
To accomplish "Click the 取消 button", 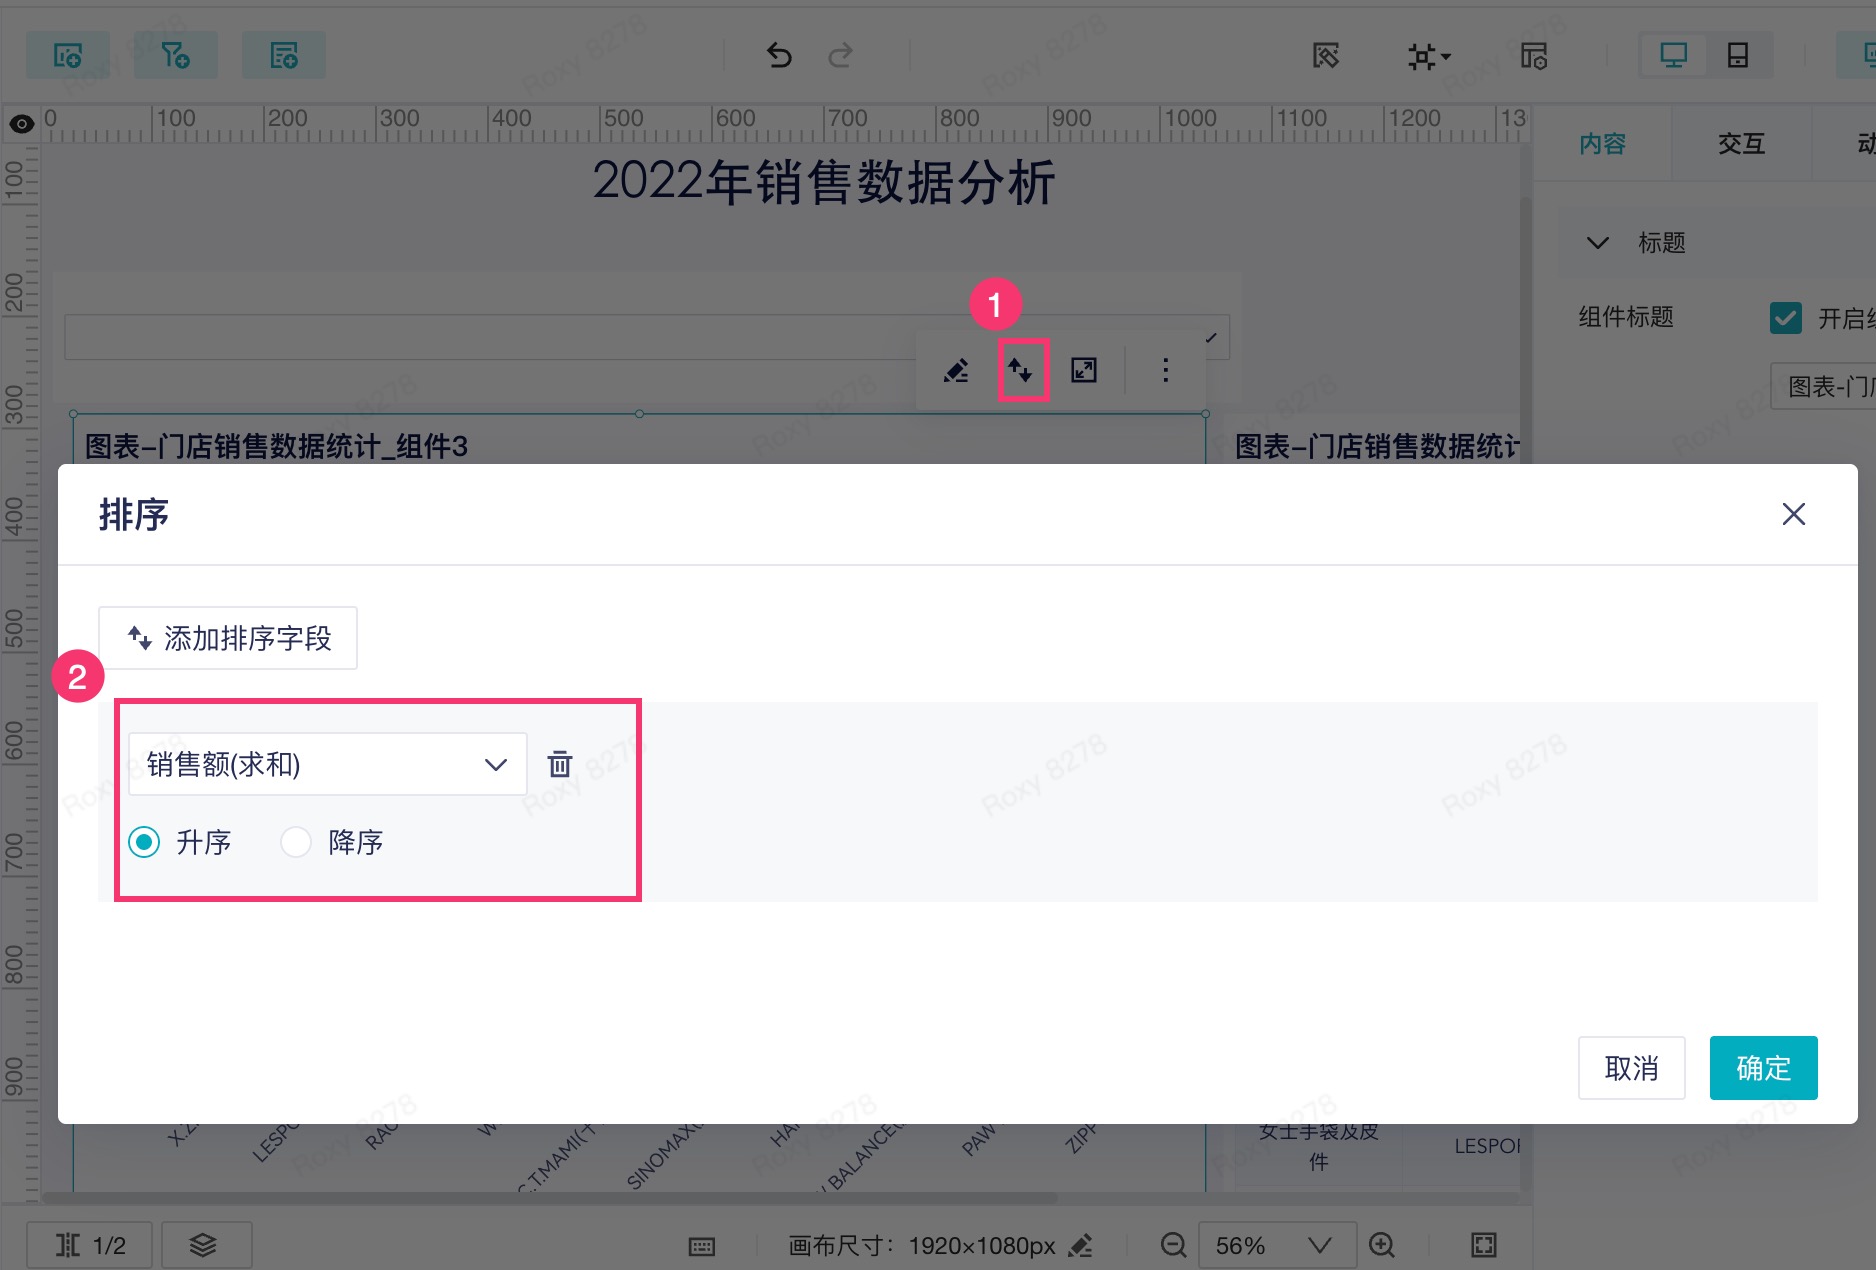I will (1631, 1068).
